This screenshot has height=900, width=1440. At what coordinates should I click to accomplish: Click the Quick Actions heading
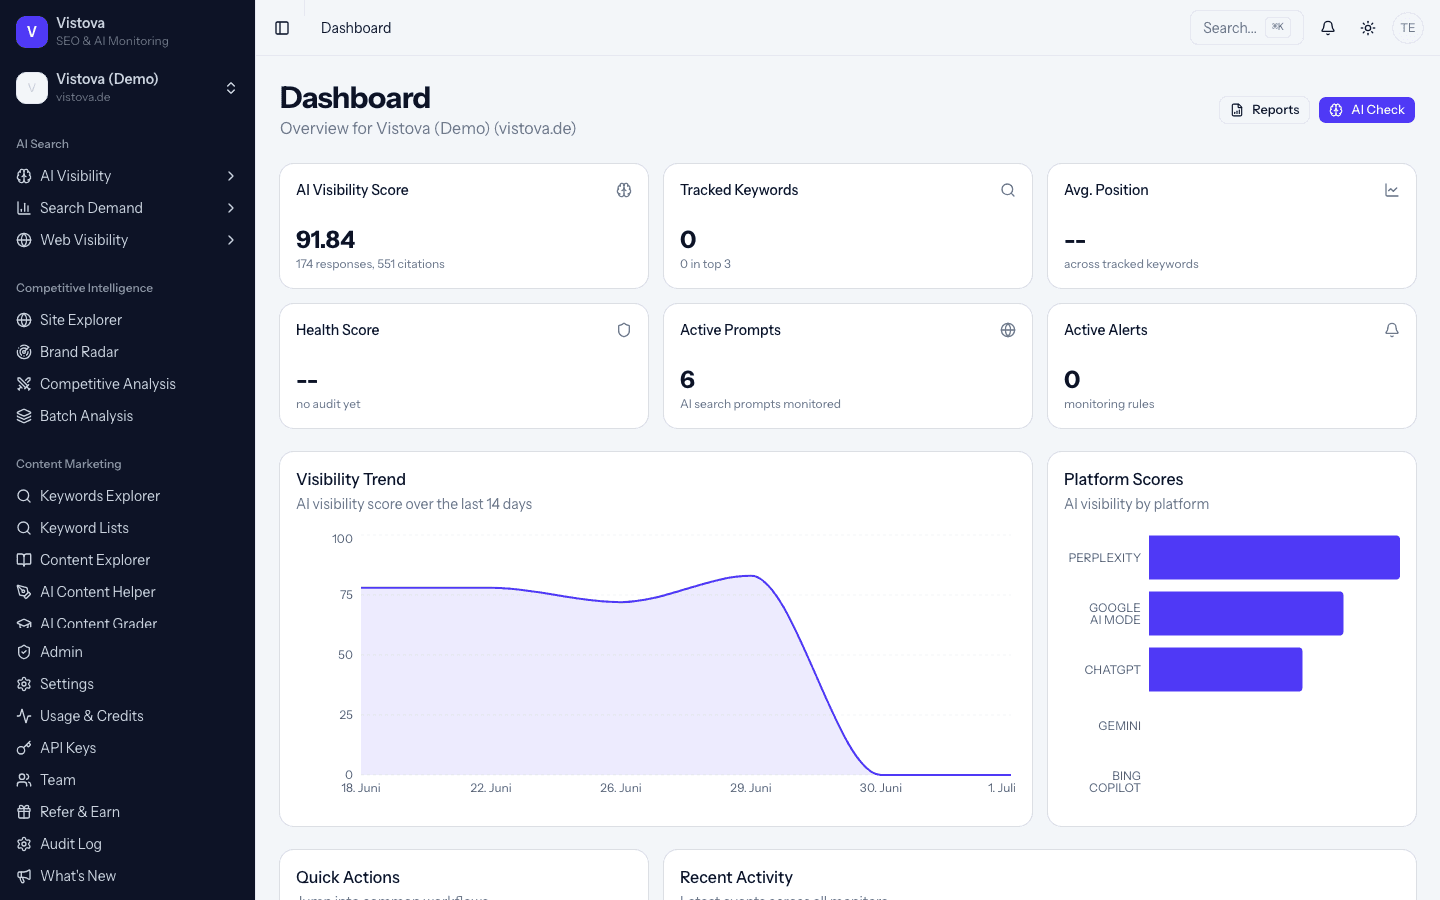(x=348, y=877)
